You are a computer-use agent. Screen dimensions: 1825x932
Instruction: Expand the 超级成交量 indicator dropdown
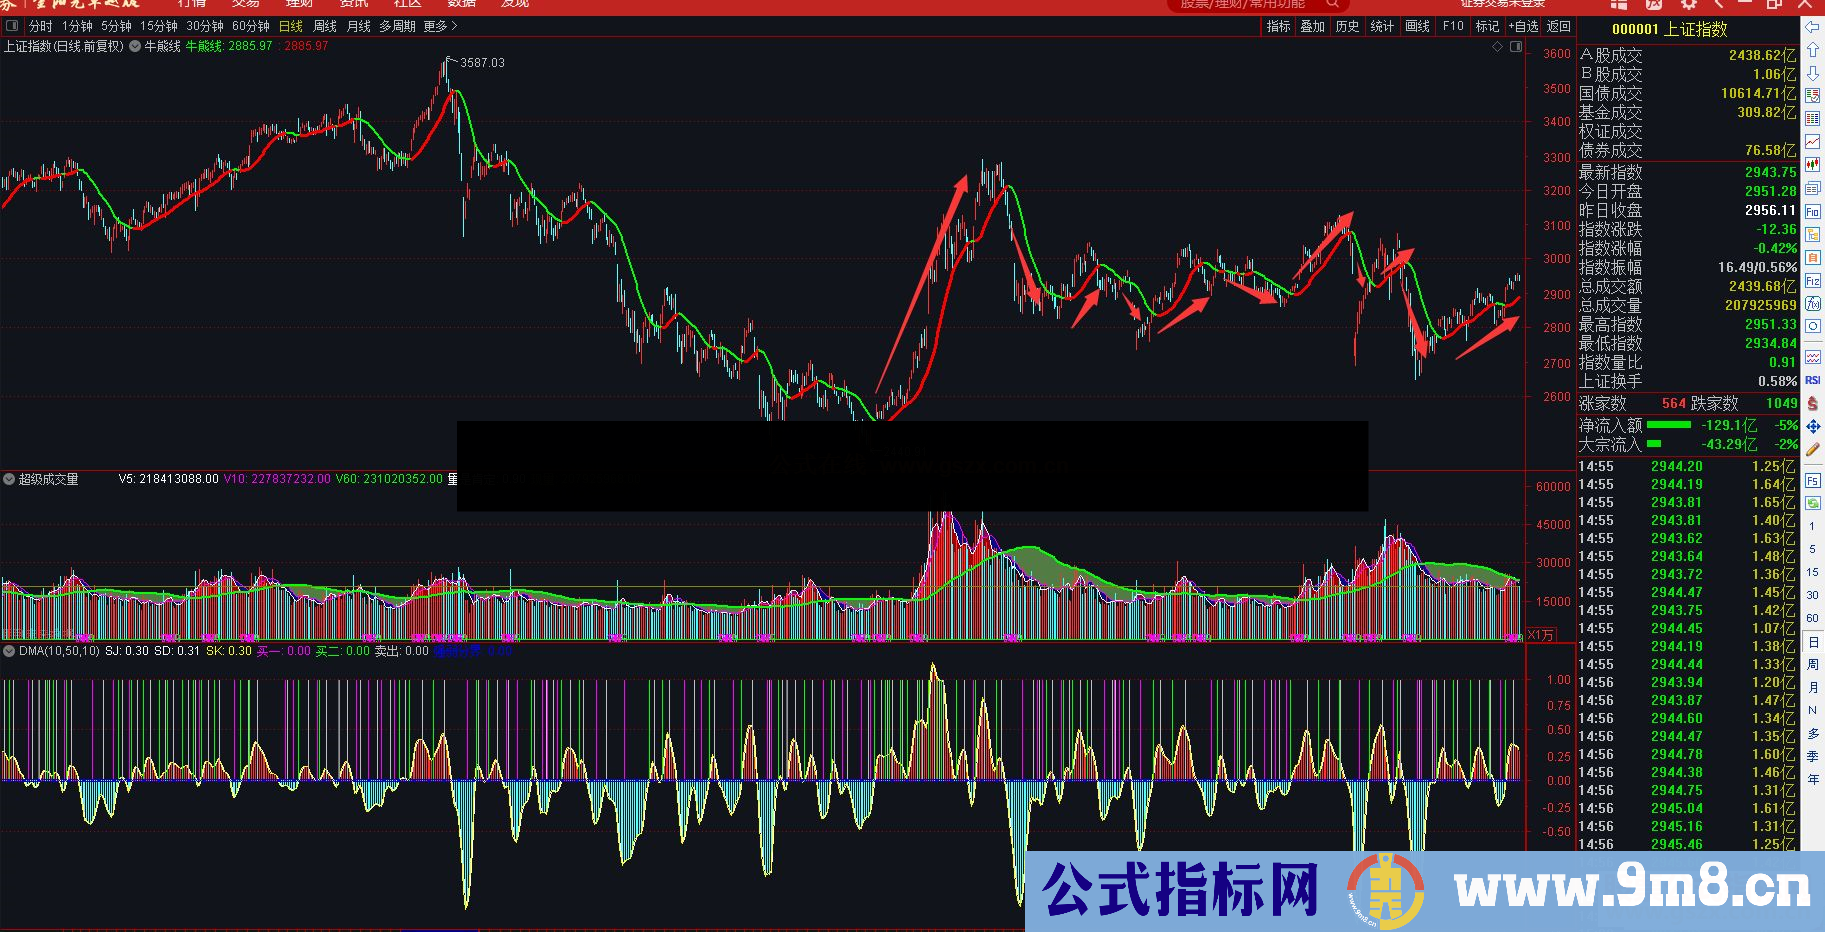pos(9,480)
